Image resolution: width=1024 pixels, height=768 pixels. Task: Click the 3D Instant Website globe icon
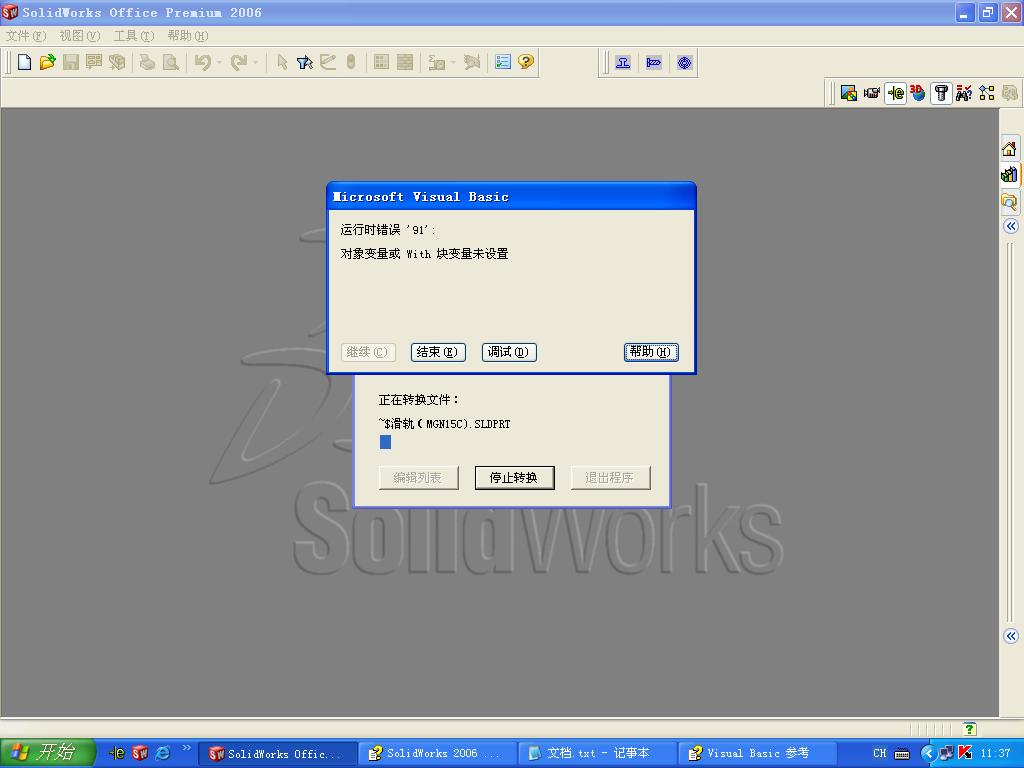point(918,93)
